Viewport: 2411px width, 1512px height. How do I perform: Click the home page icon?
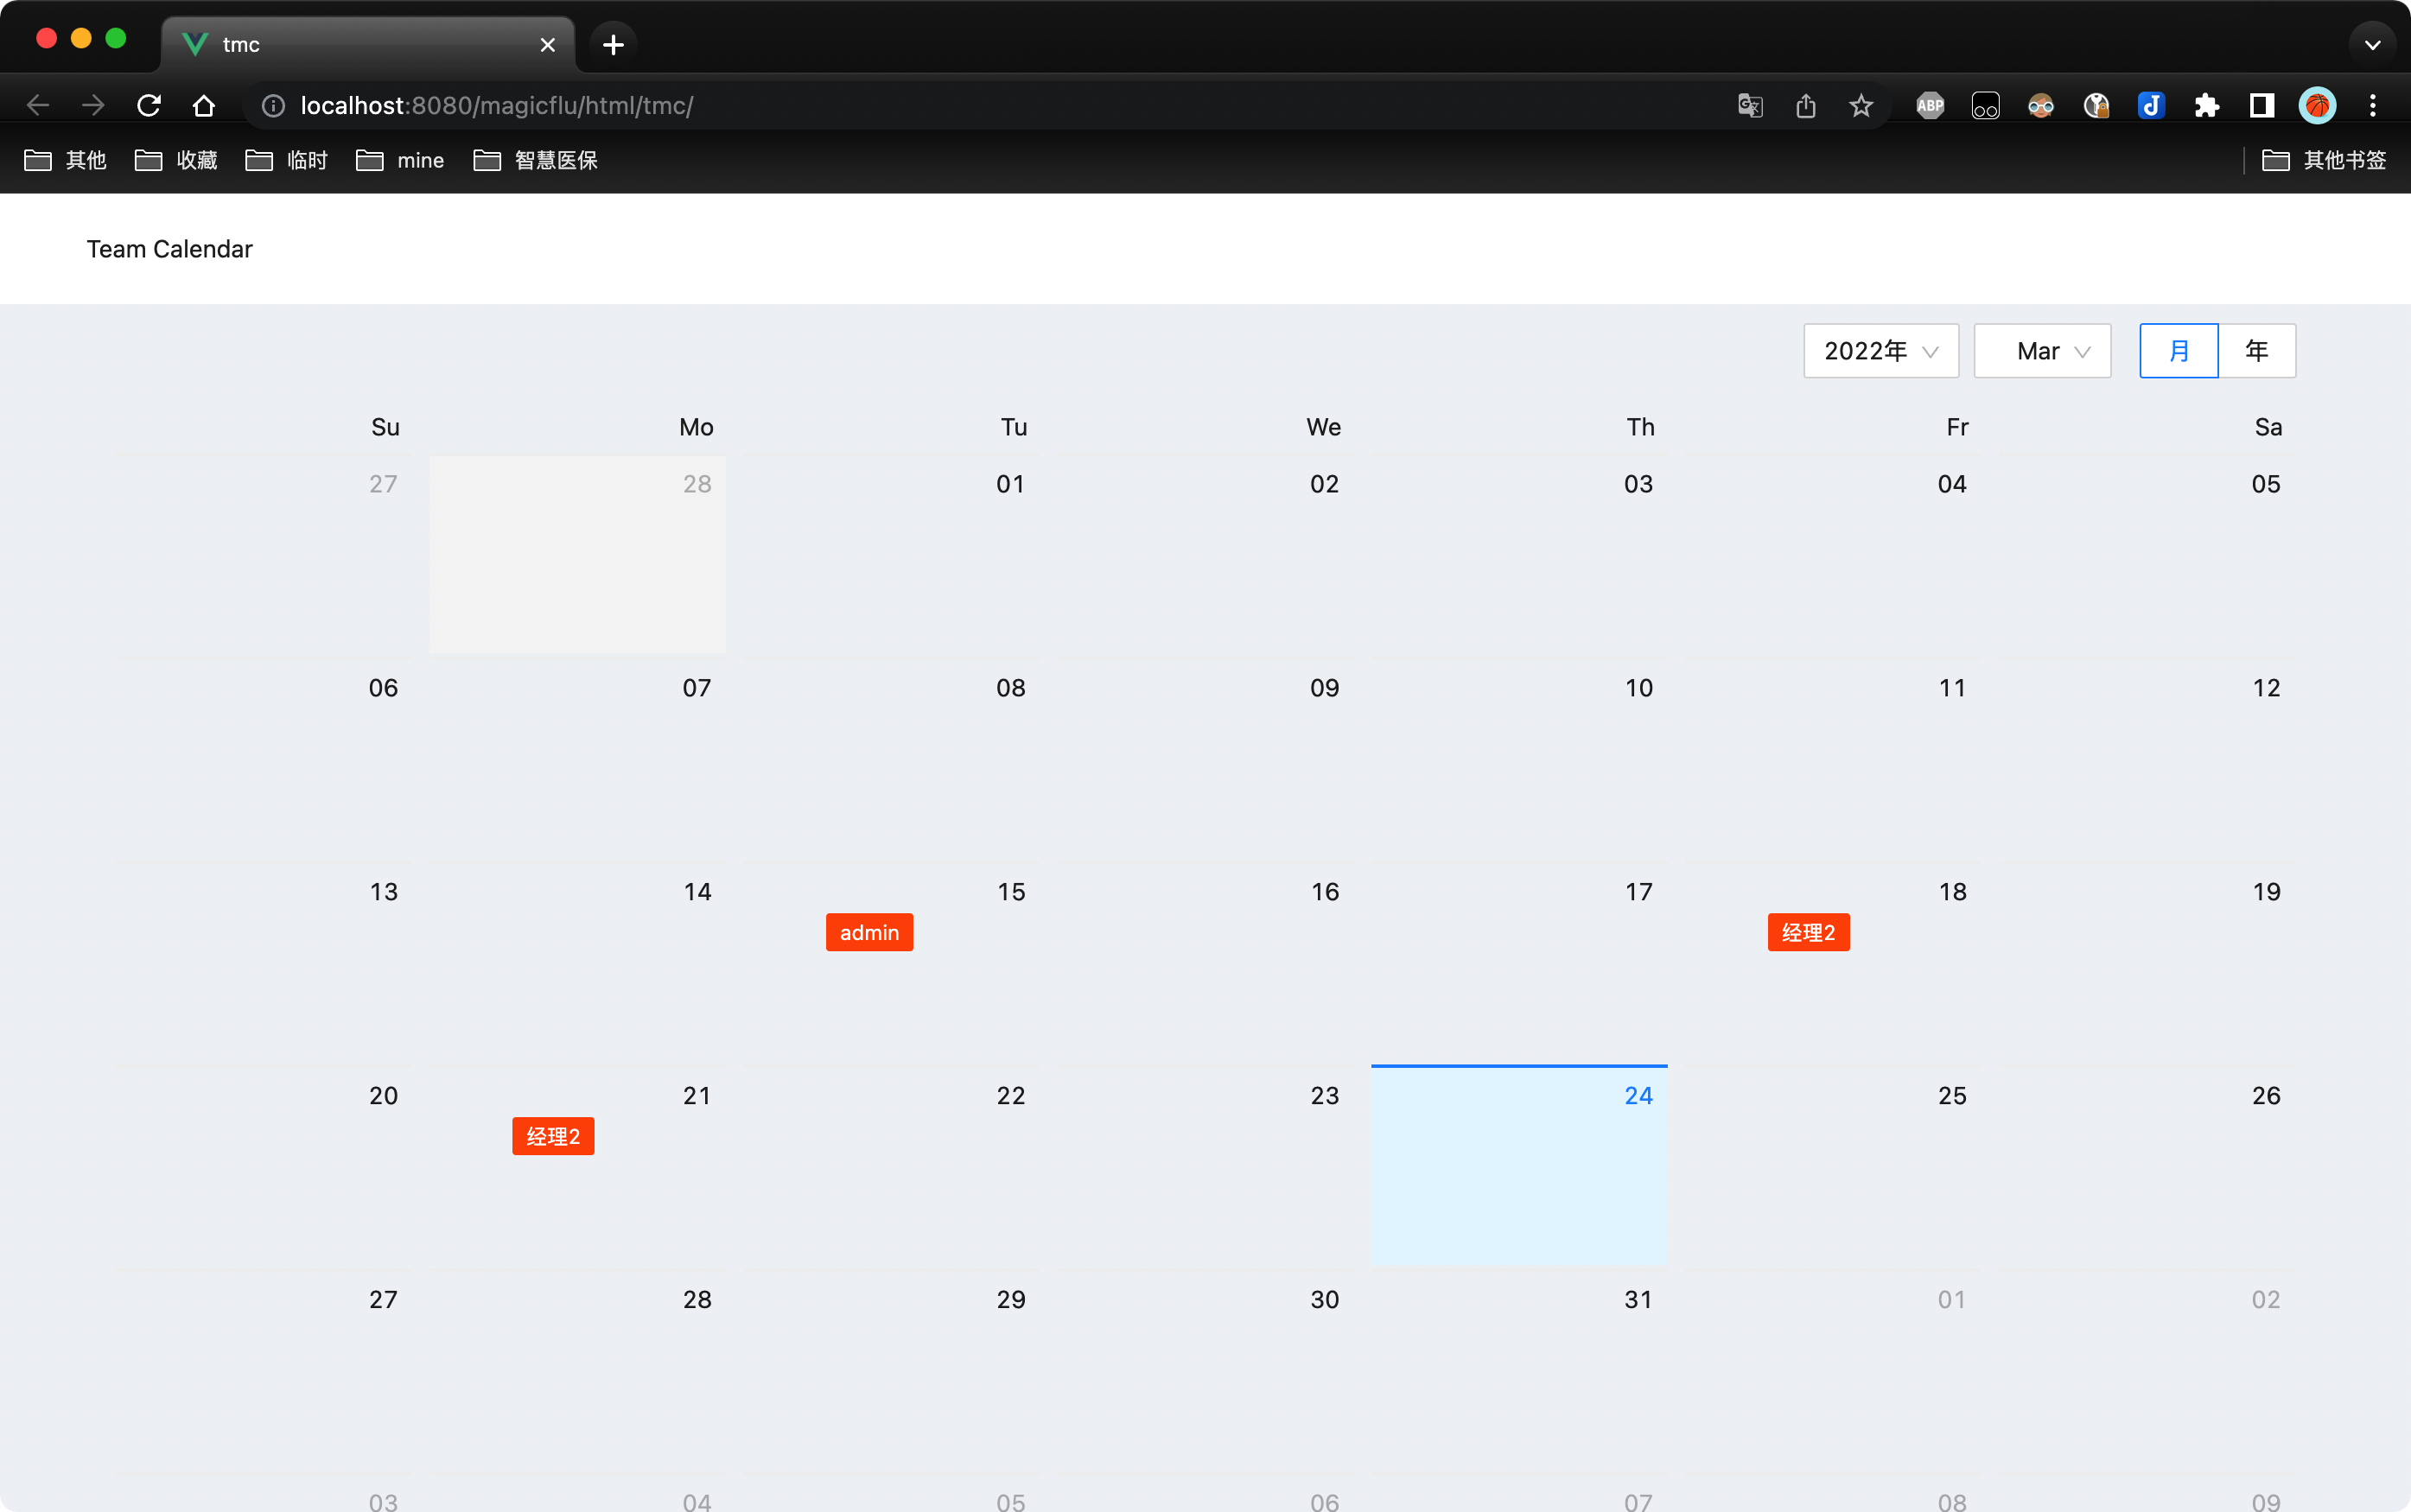pyautogui.click(x=204, y=105)
